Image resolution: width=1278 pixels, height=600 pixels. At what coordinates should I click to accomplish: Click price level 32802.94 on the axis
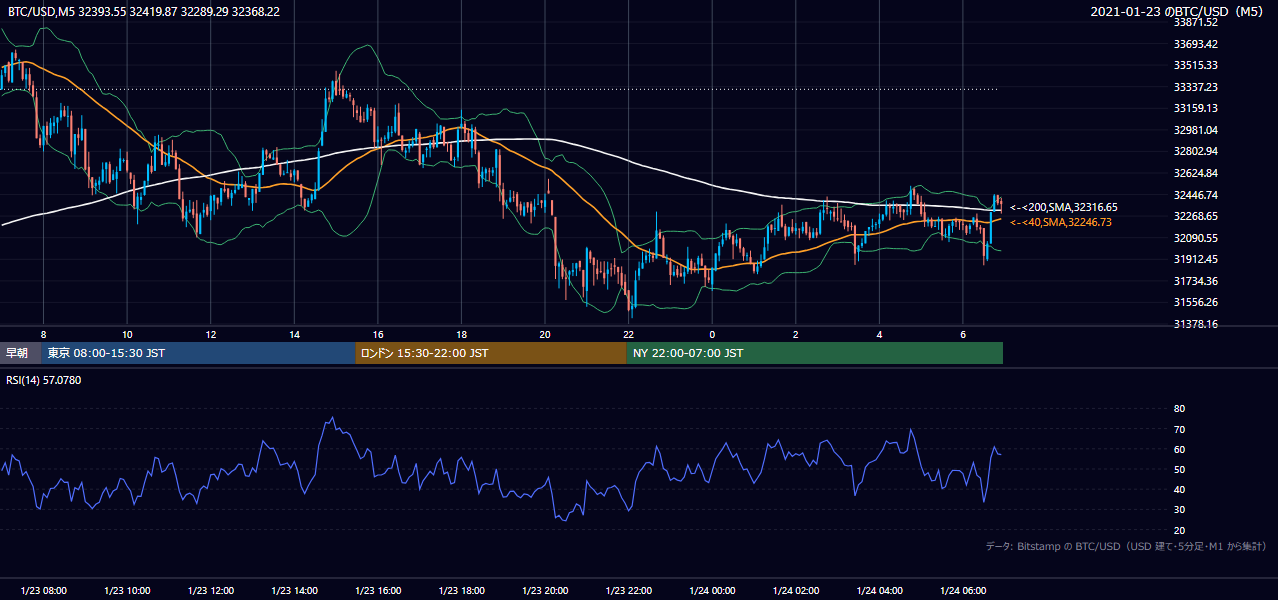pos(1195,151)
